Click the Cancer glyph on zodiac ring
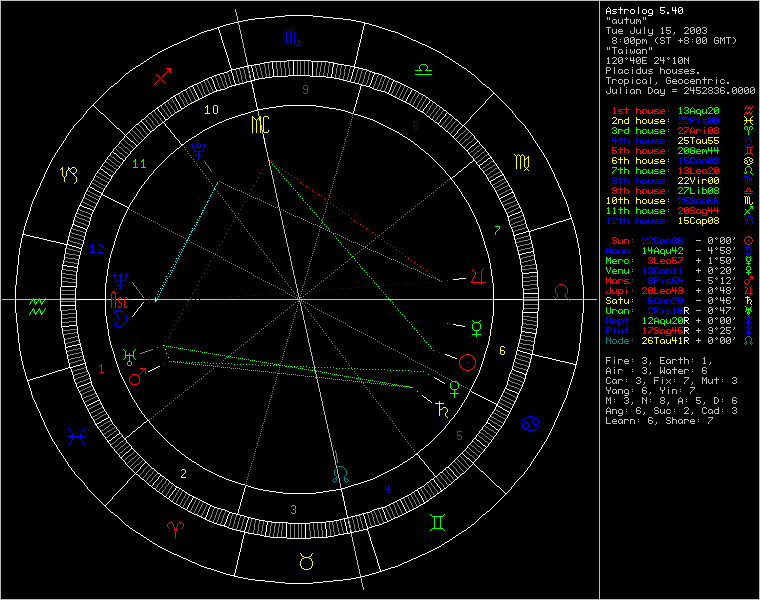760x600 pixels. (x=531, y=424)
